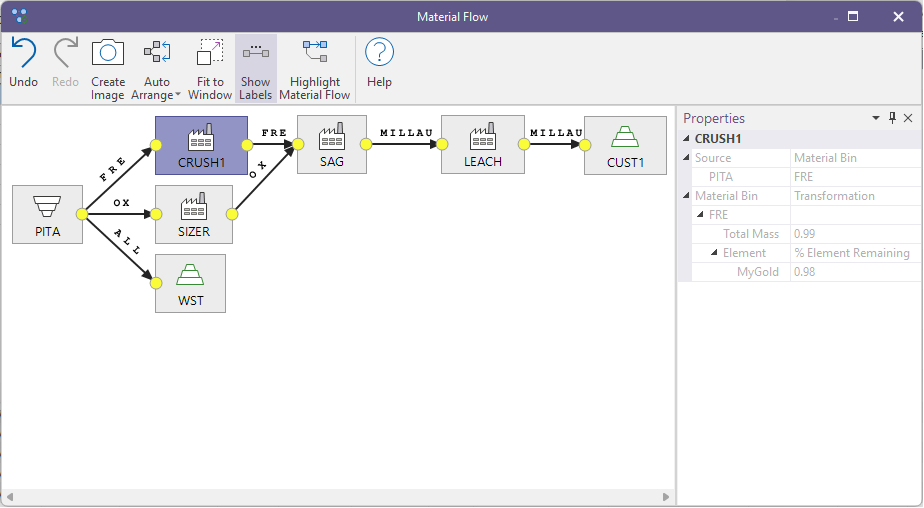Click the ALL label on PITA to WST arrow

click(127, 242)
